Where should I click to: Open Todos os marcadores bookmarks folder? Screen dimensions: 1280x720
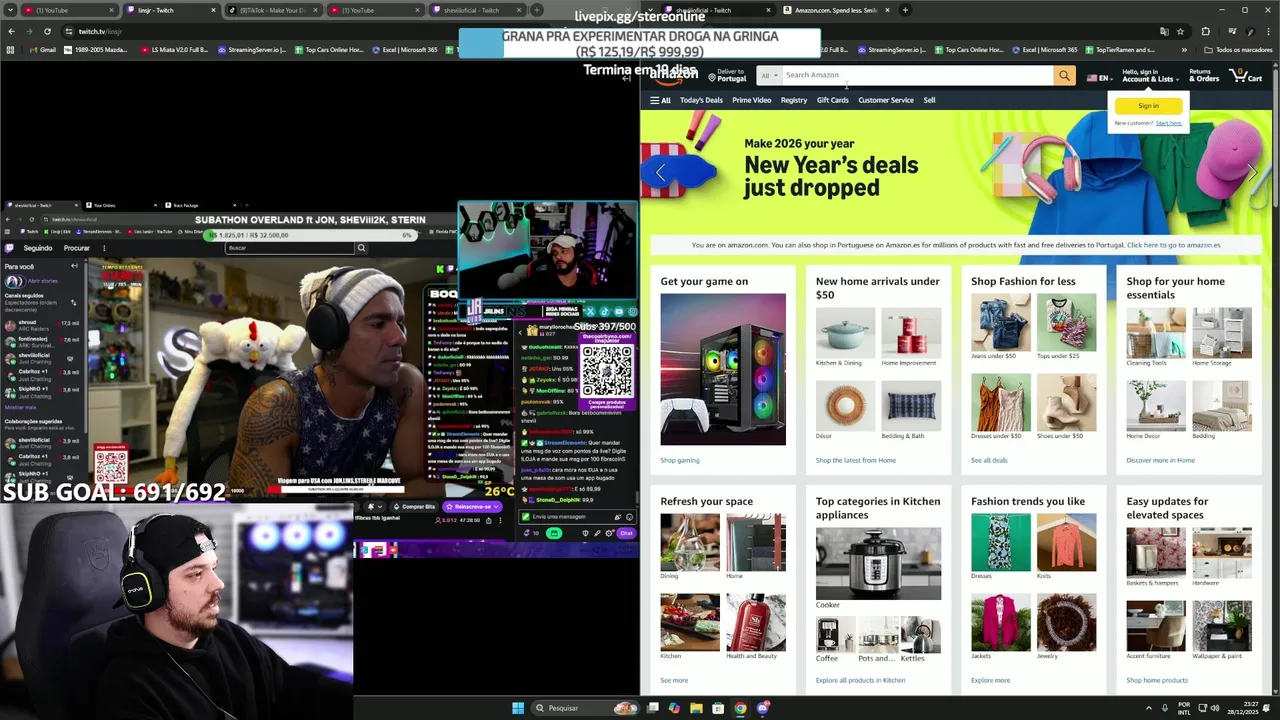coord(1238,50)
